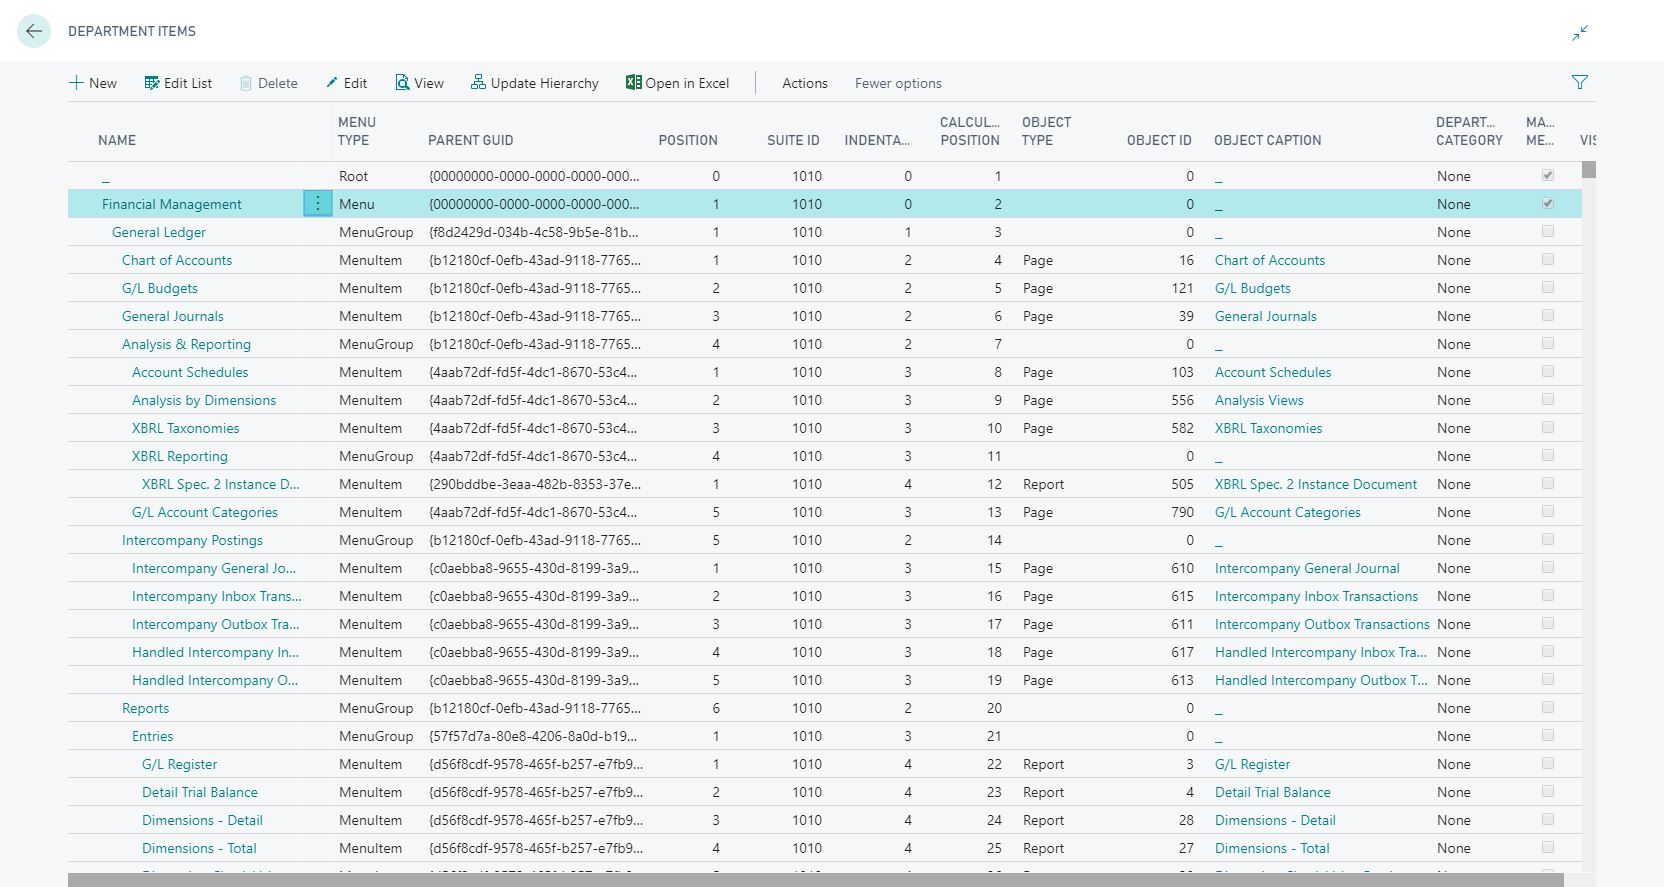Open Handled Intercompany Inbox Transactions caption link
This screenshot has height=887, width=1664.
[1321, 652]
